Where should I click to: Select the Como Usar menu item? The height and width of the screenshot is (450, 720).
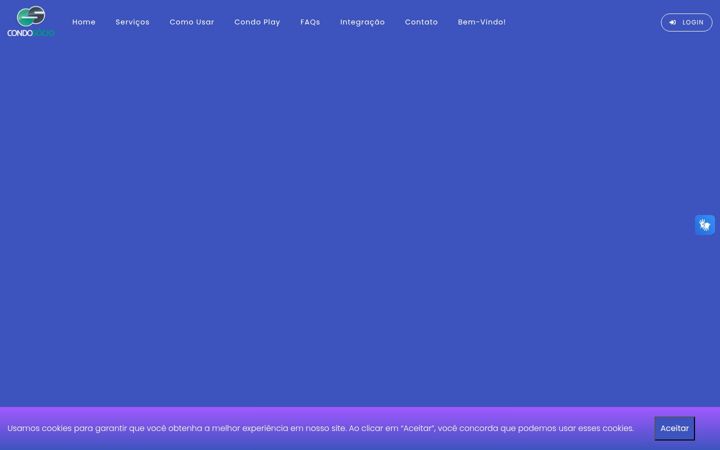[191, 22]
